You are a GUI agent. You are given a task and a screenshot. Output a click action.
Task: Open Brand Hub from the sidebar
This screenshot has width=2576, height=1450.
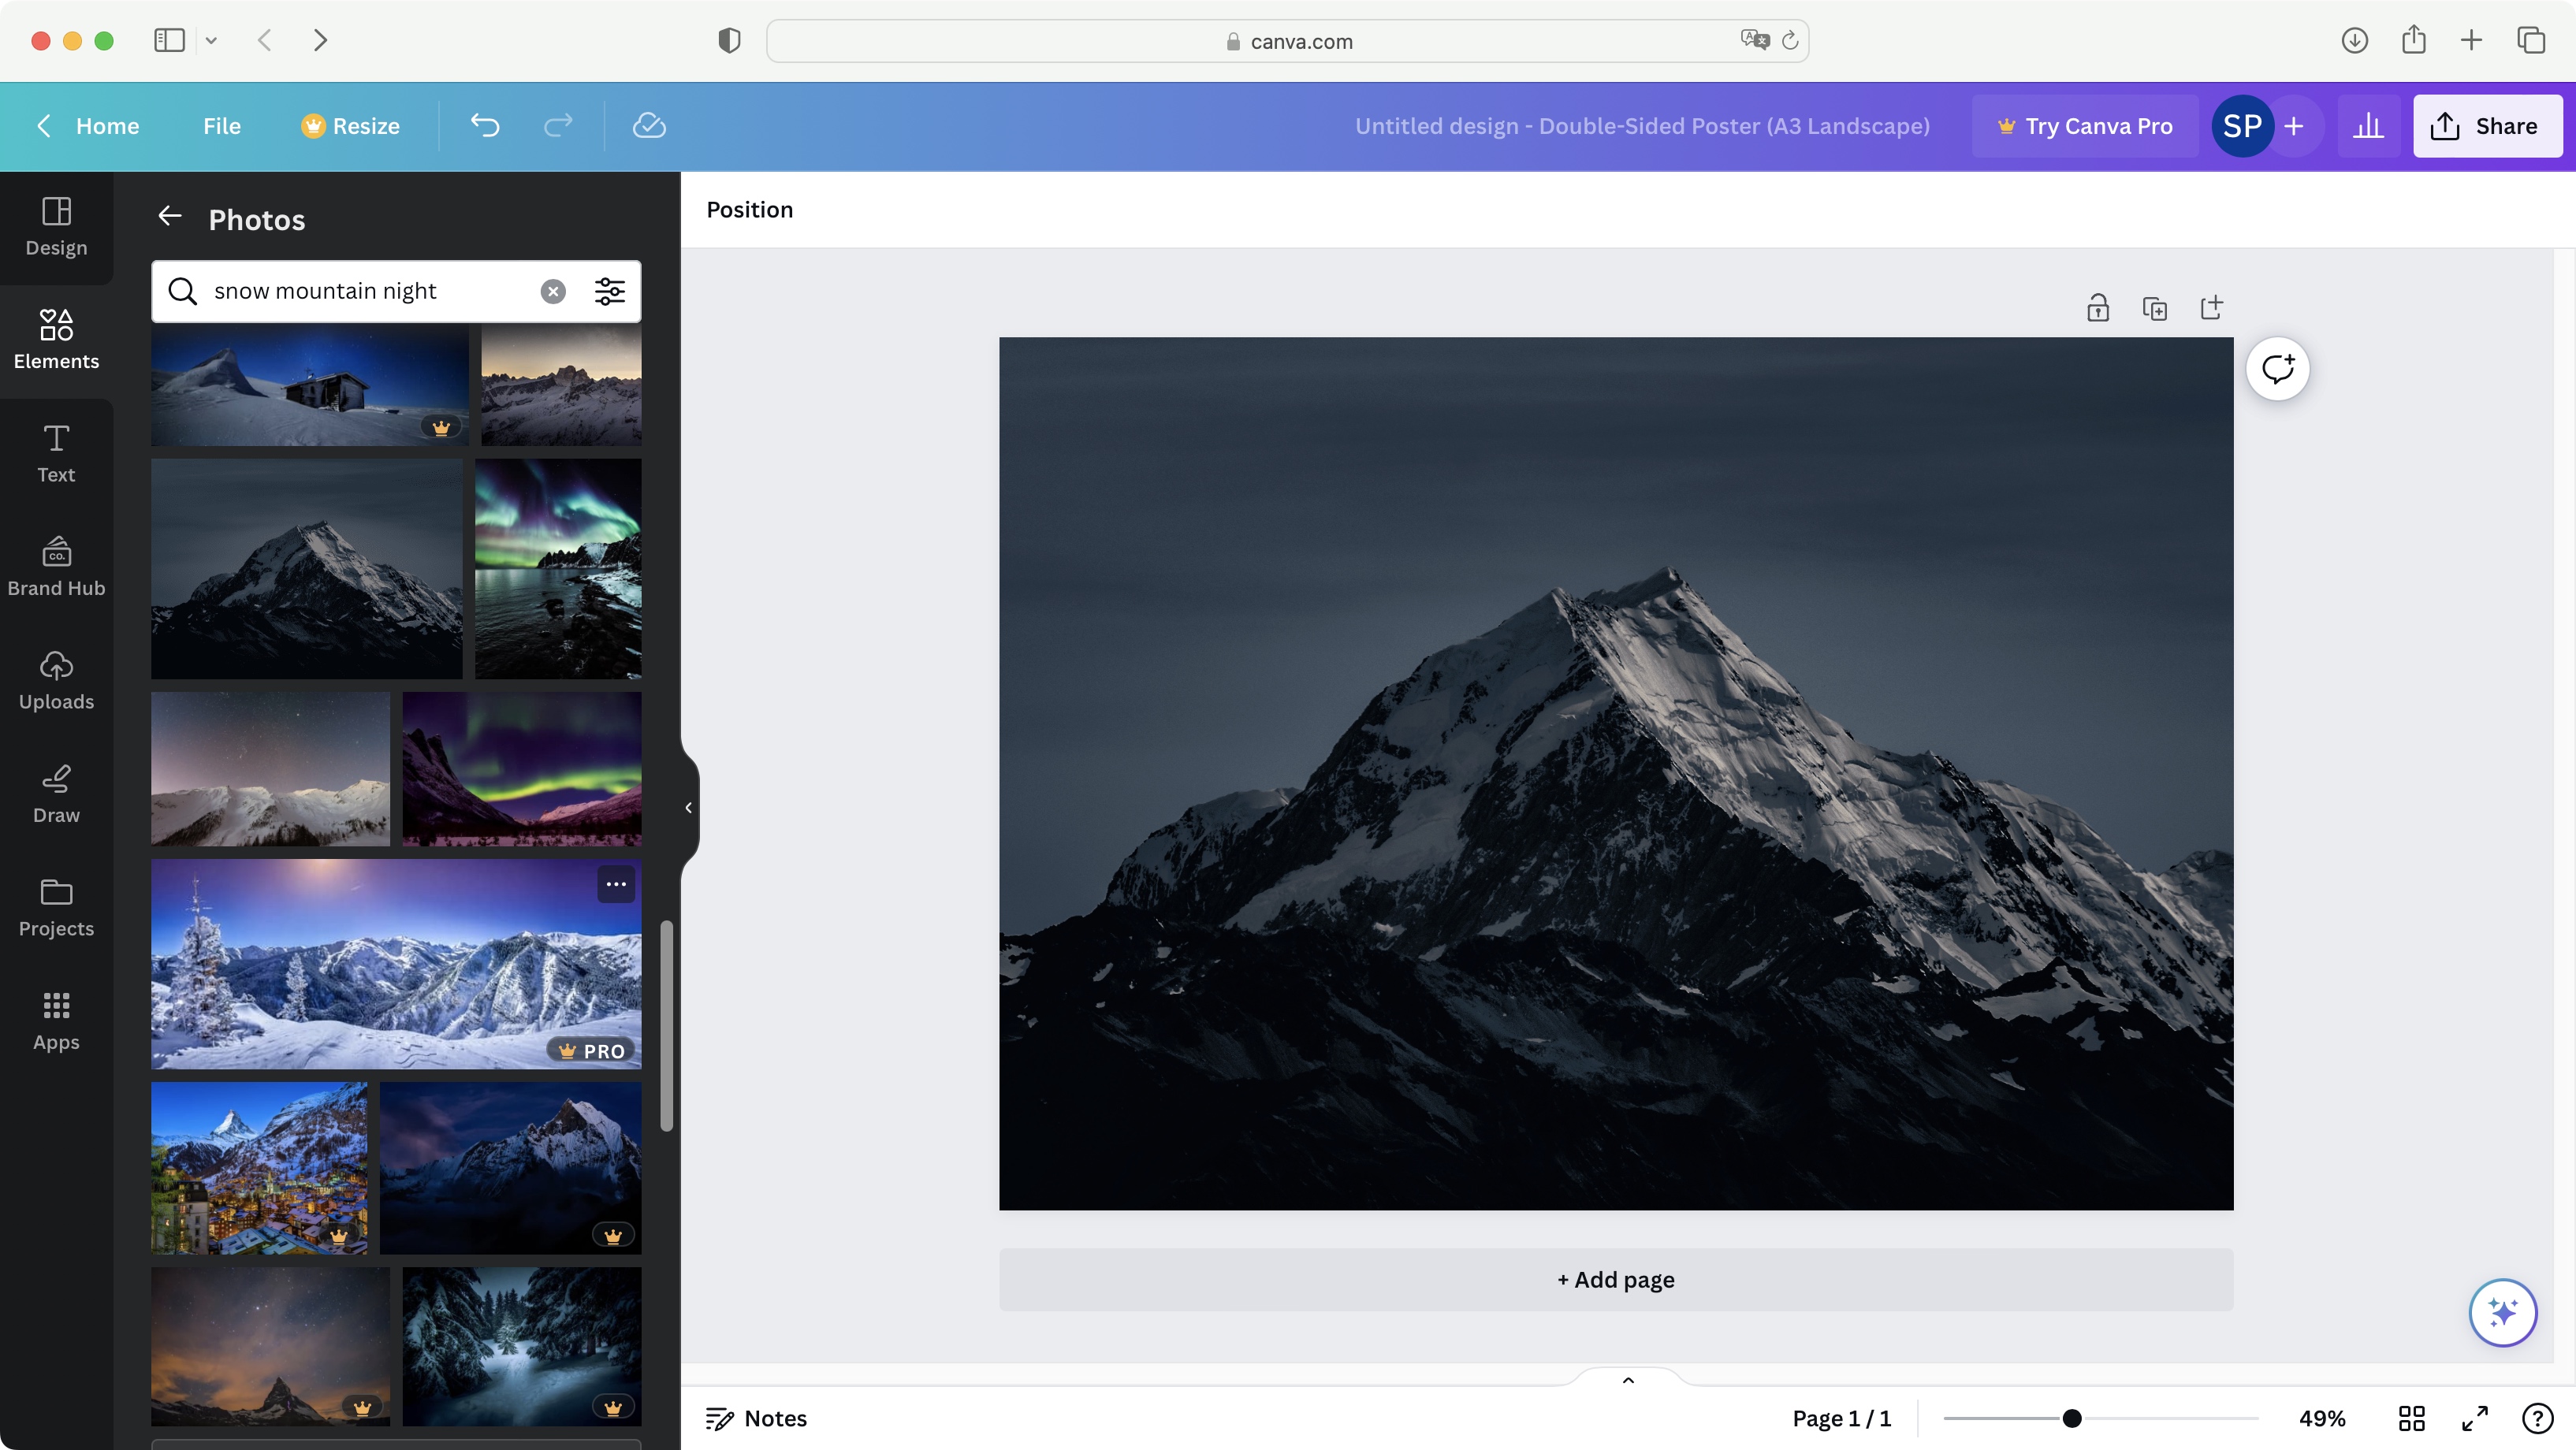55,565
